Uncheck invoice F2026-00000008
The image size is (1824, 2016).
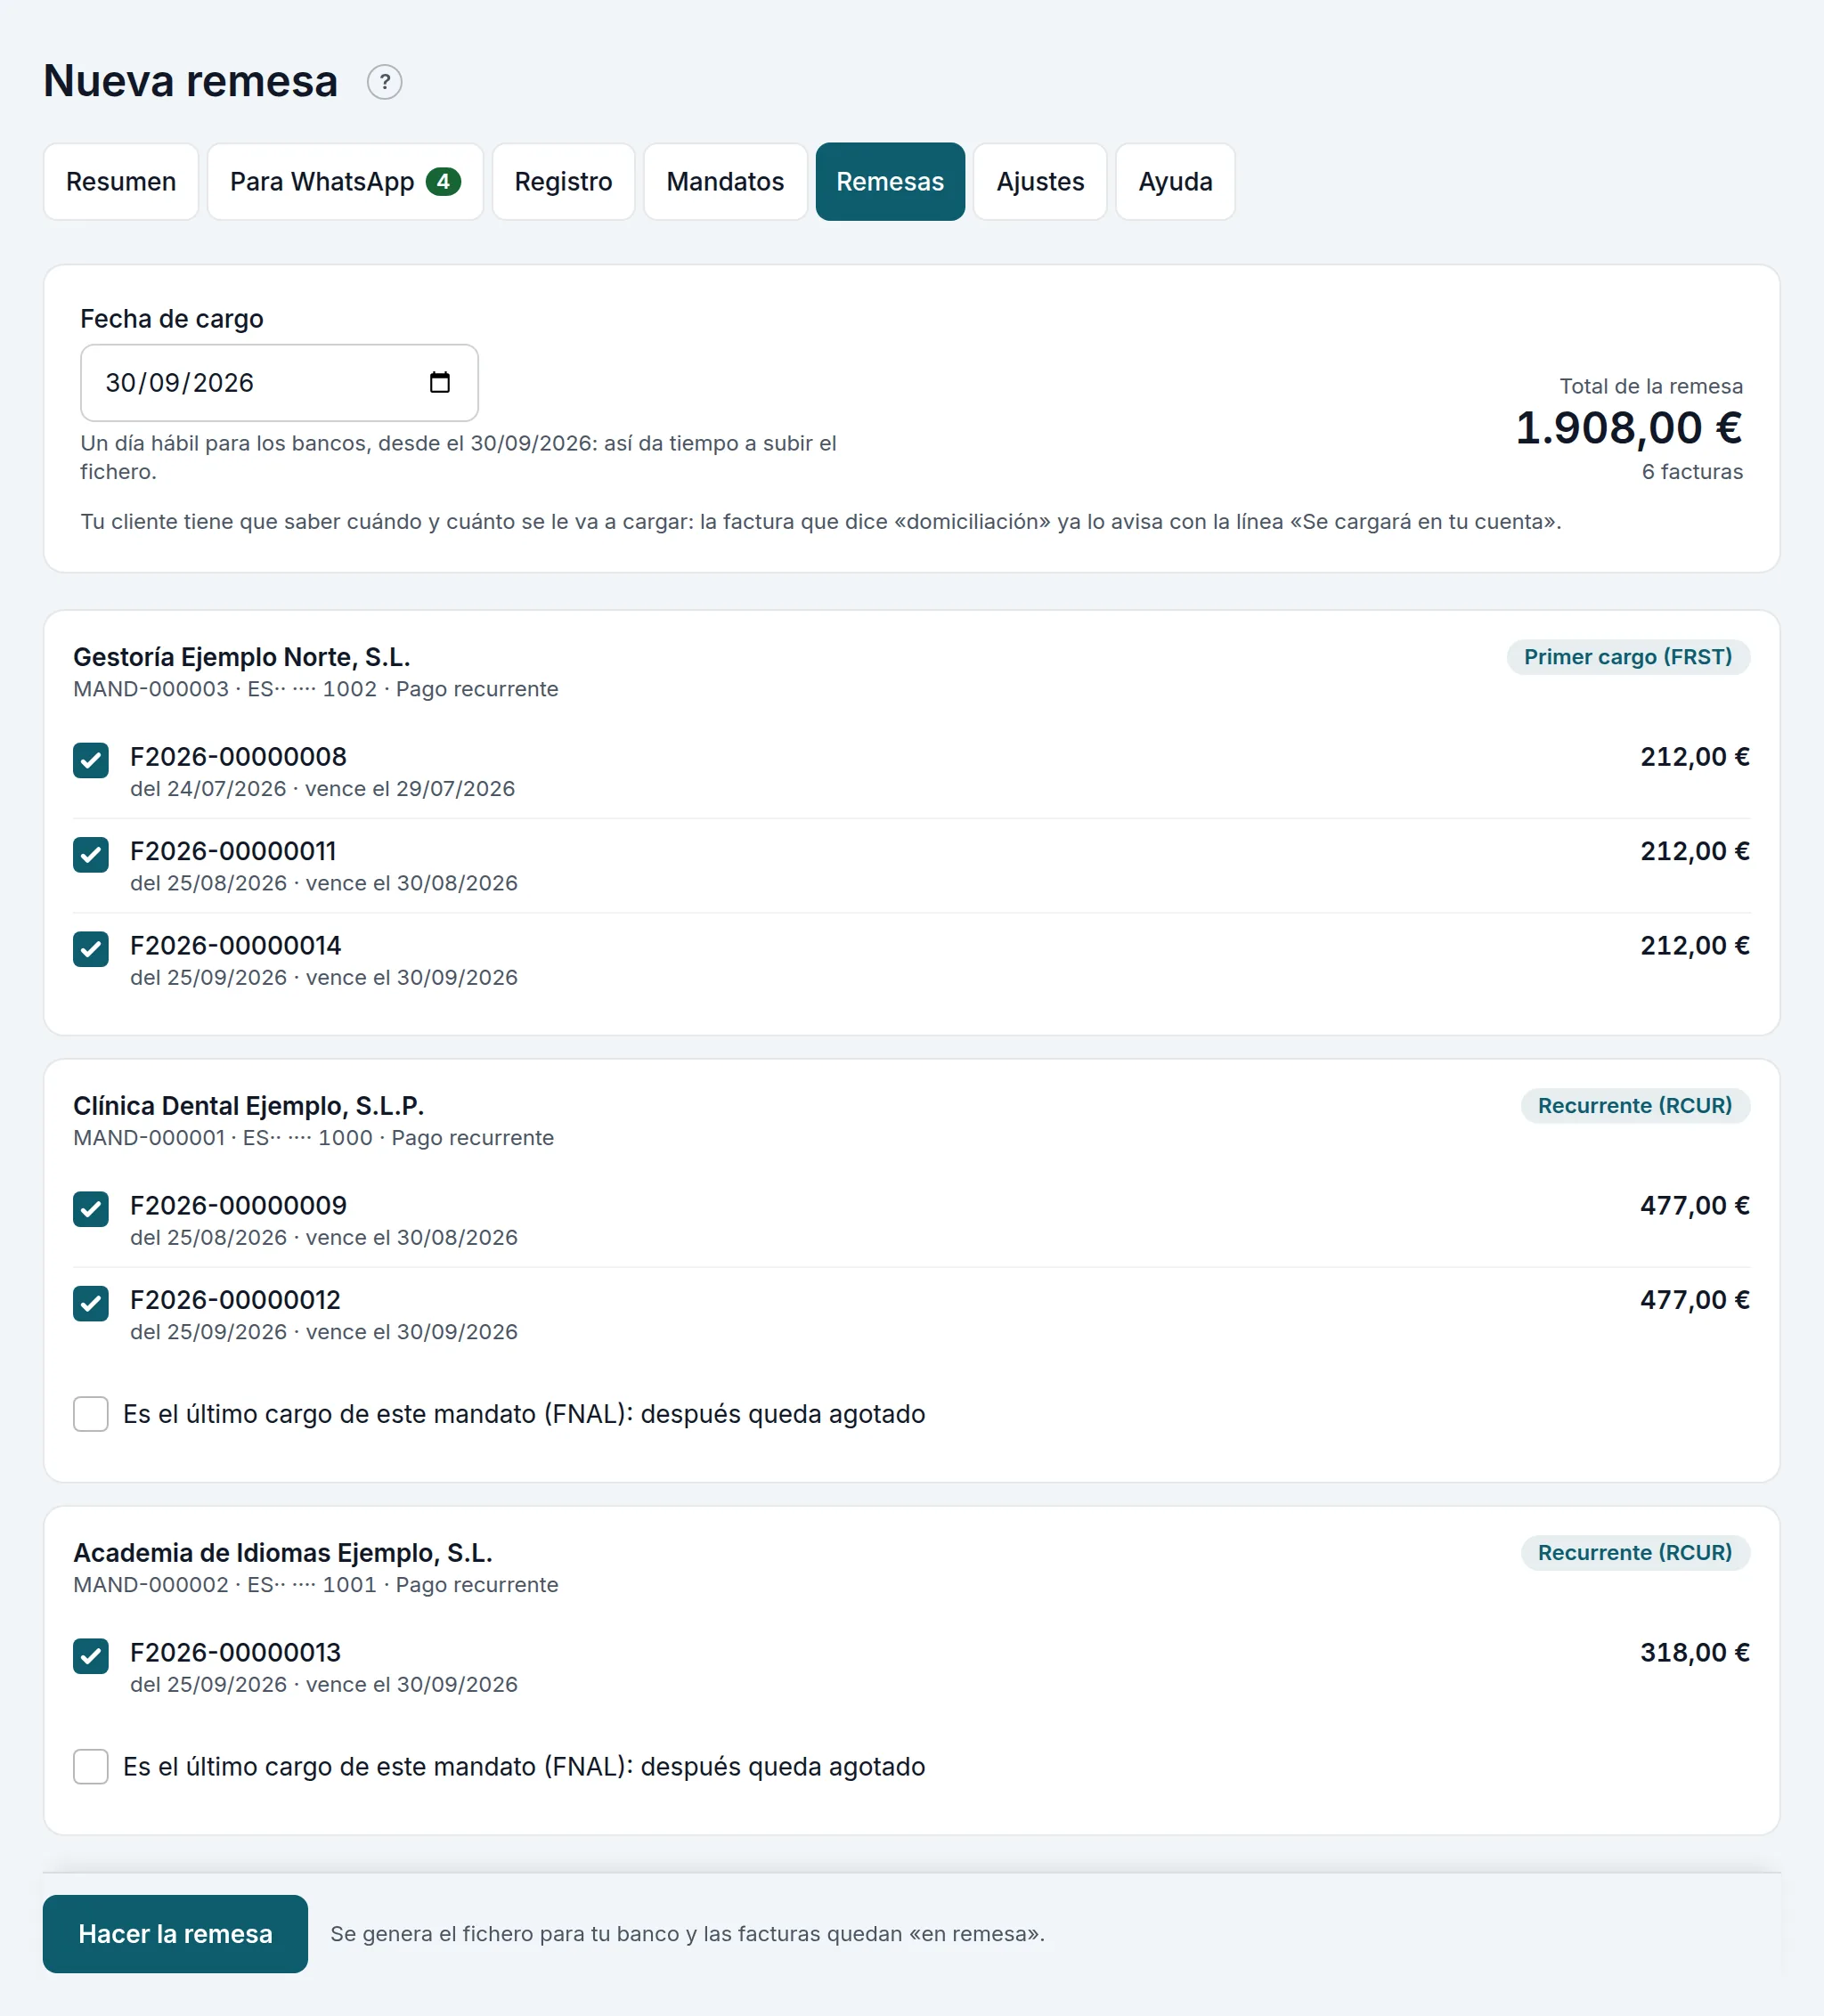tap(91, 760)
